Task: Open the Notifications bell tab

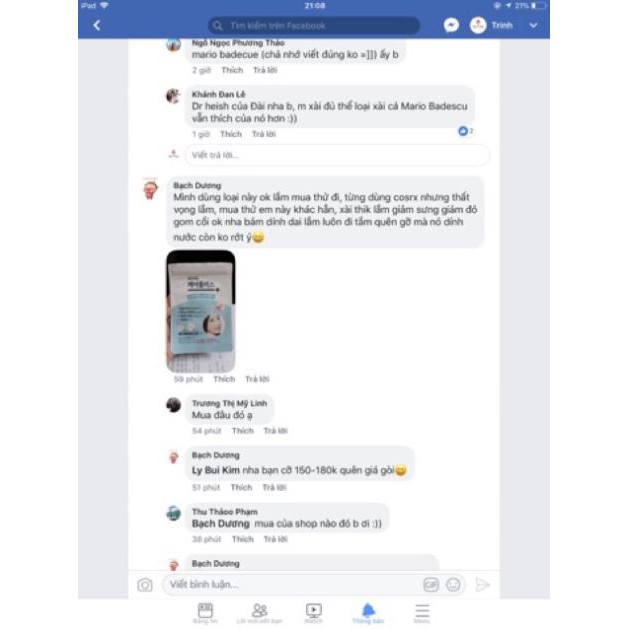Action: tap(368, 613)
